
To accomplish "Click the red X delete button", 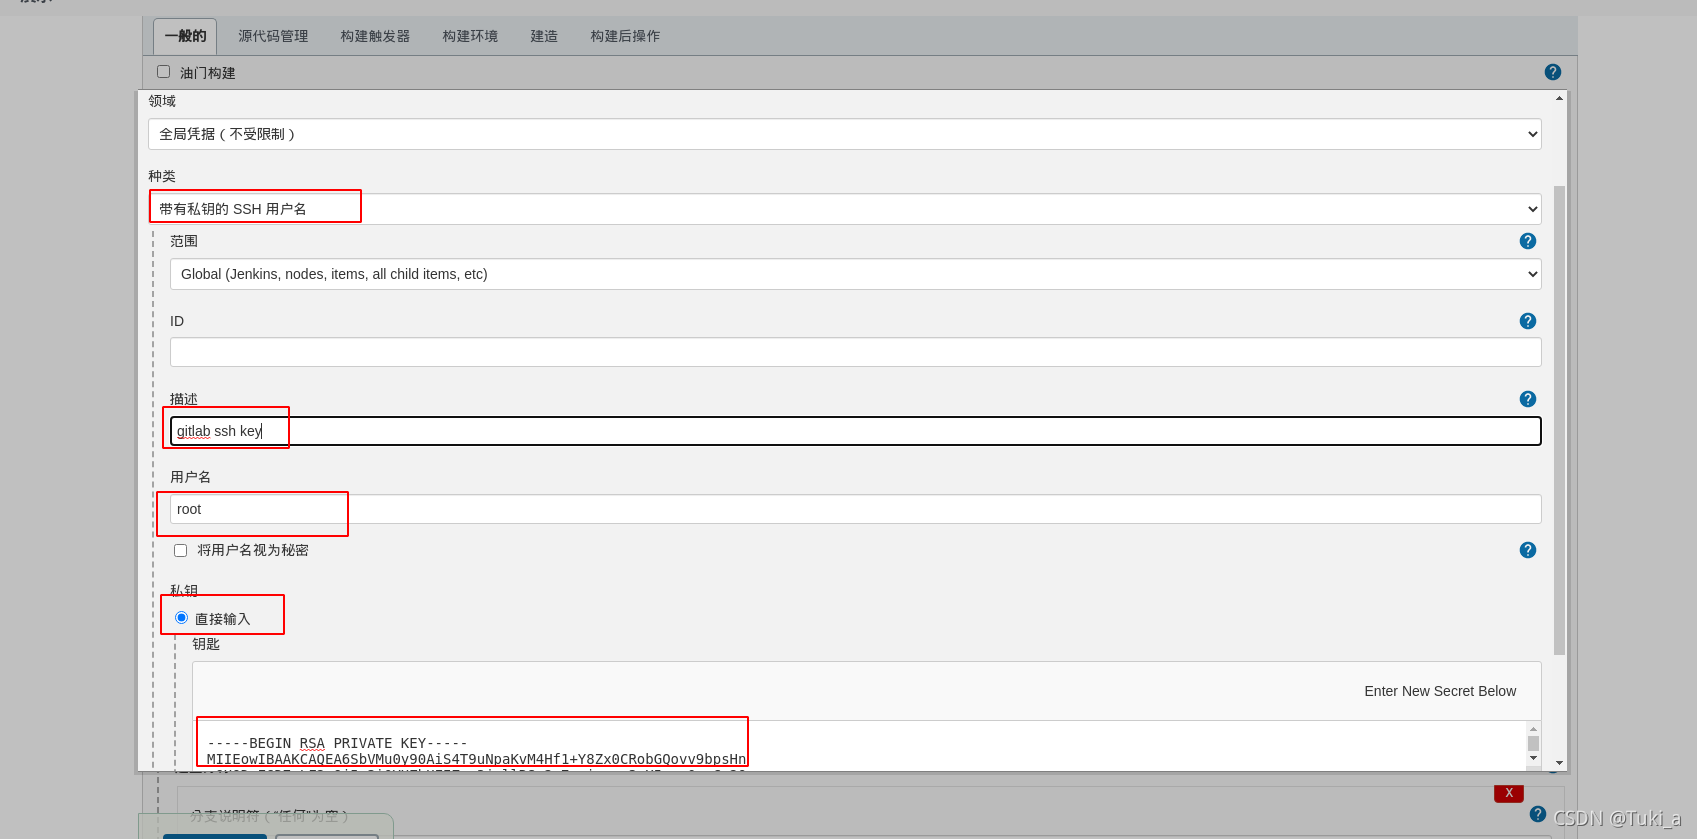I will click(x=1509, y=793).
